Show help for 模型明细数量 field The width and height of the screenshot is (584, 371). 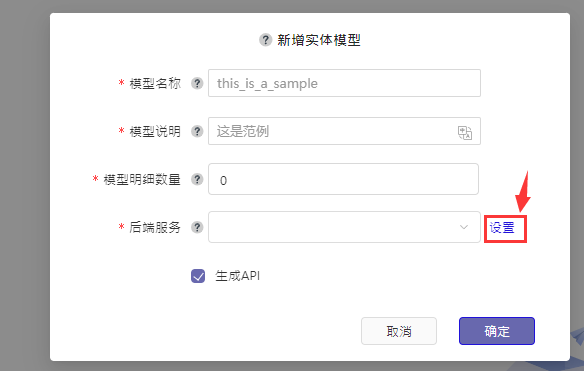[x=197, y=179]
